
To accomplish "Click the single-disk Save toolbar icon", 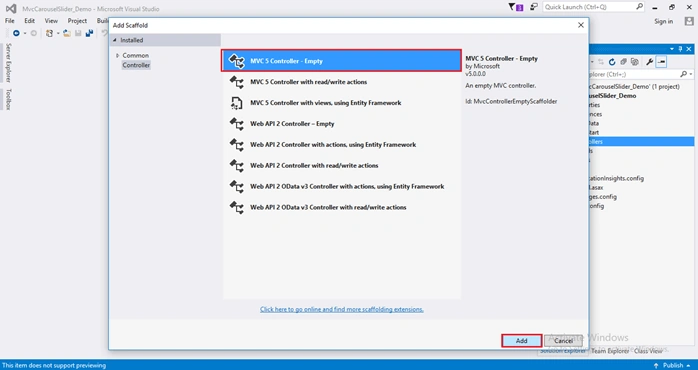I will [78, 33].
